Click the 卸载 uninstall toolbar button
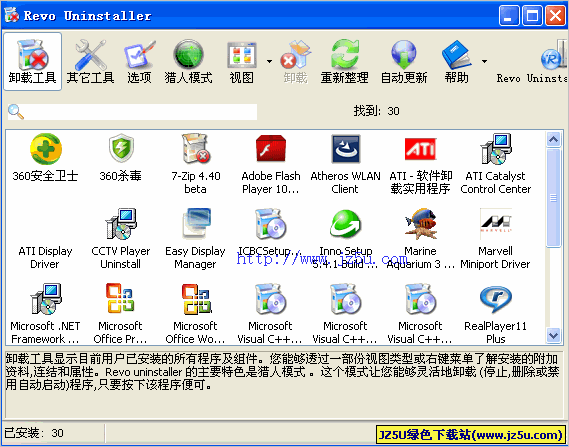The image size is (569, 447). (295, 61)
